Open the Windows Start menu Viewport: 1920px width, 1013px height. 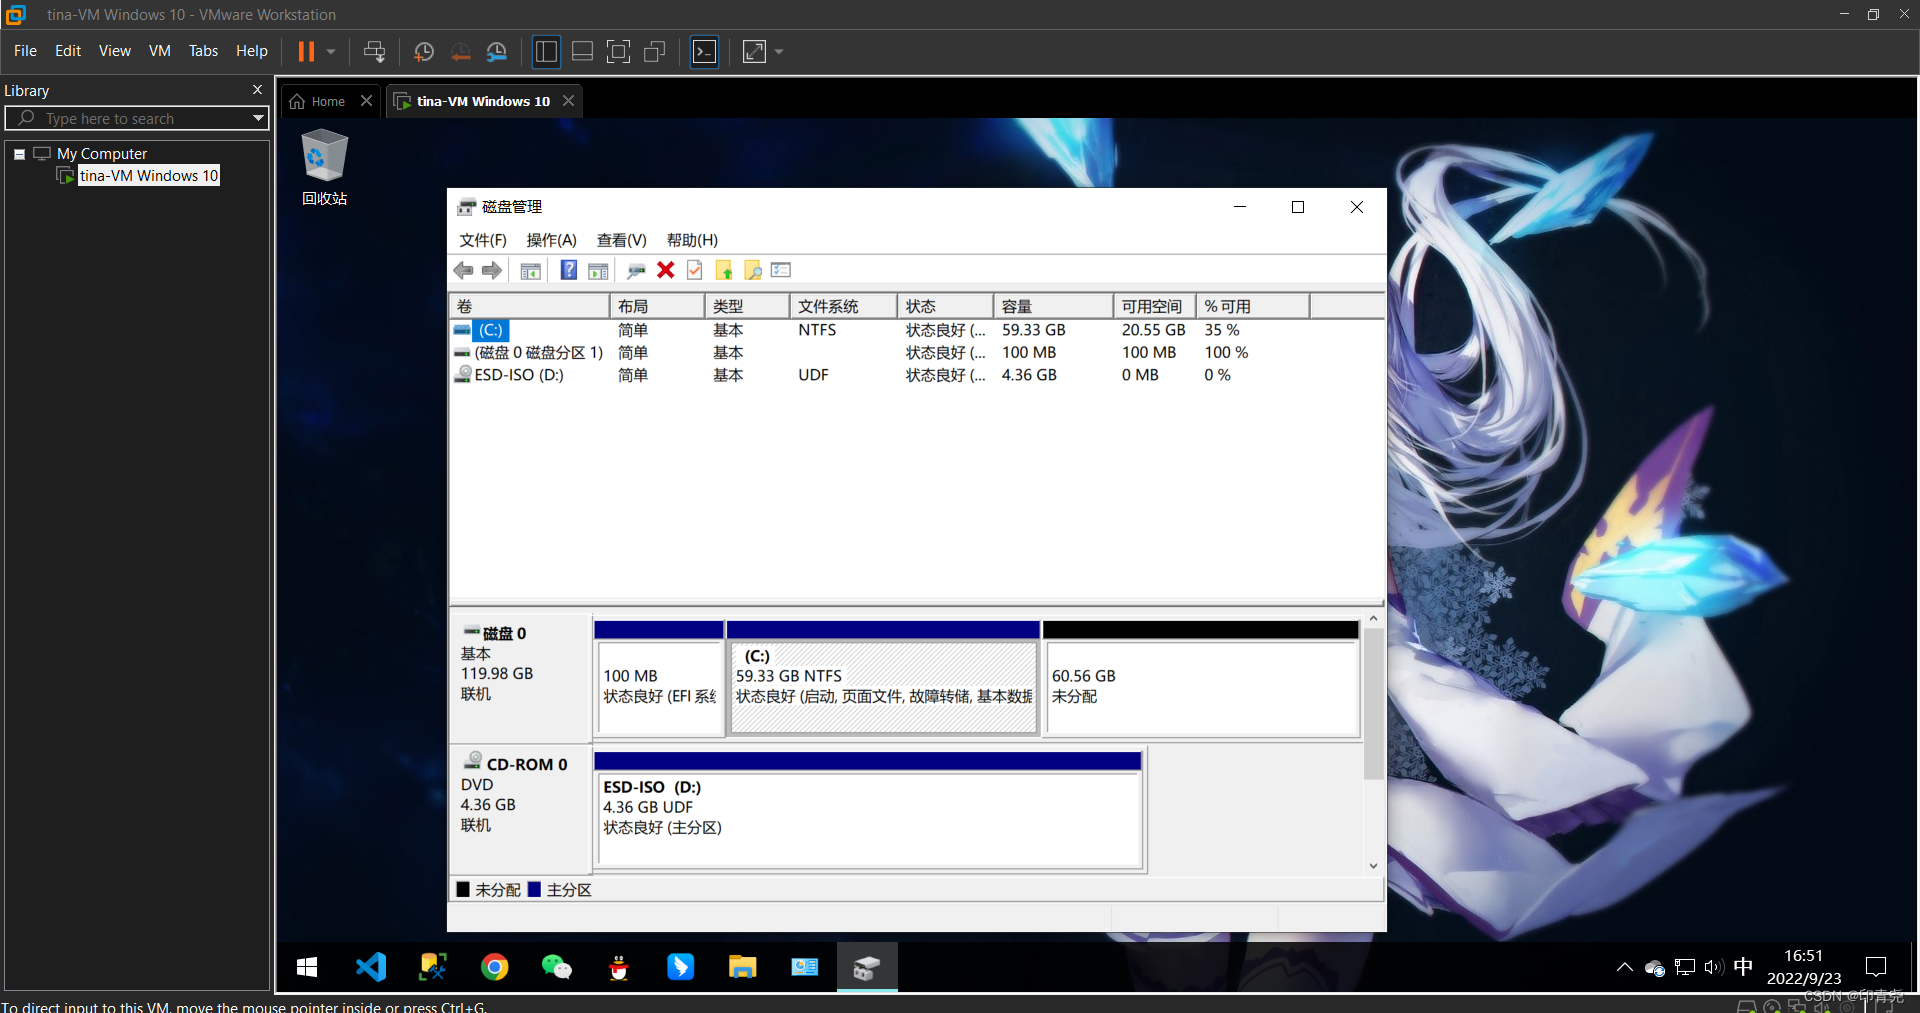[x=307, y=967]
